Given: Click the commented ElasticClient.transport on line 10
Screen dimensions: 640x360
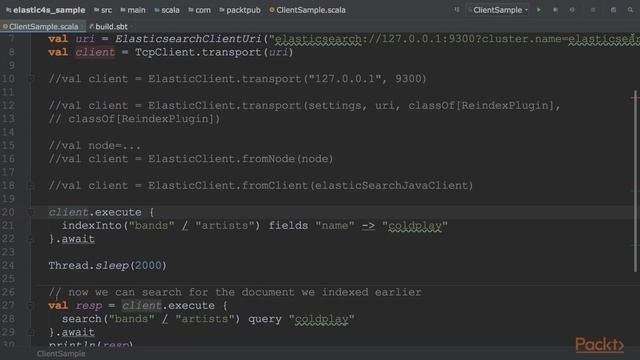Looking at the screenshot, I should click(224, 79).
